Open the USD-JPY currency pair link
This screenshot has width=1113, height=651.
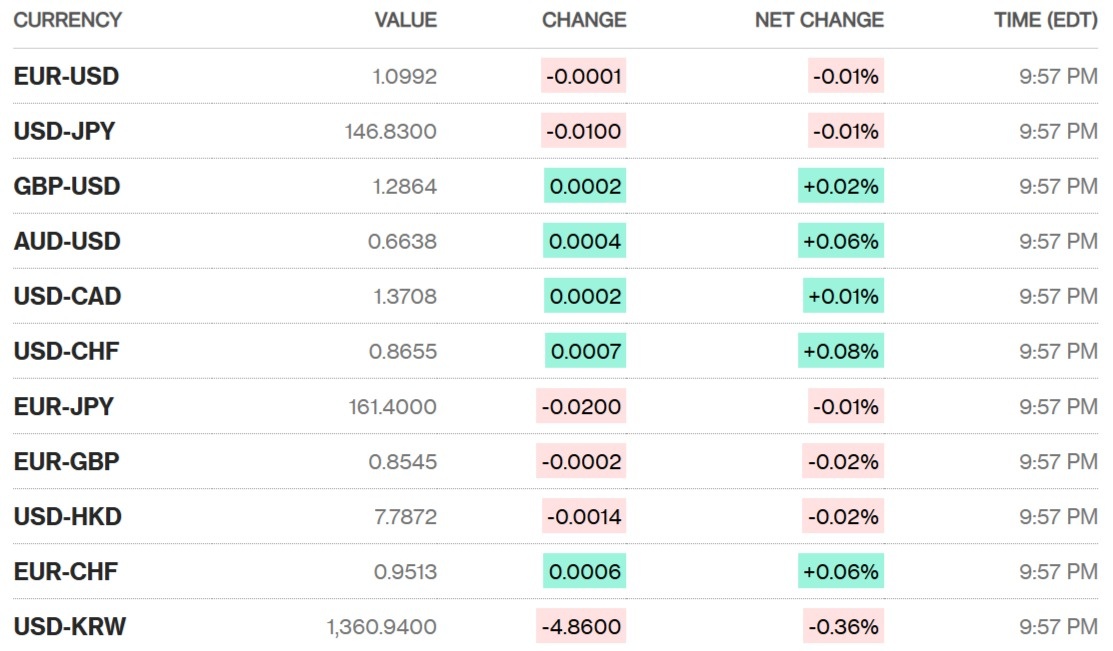(x=64, y=131)
